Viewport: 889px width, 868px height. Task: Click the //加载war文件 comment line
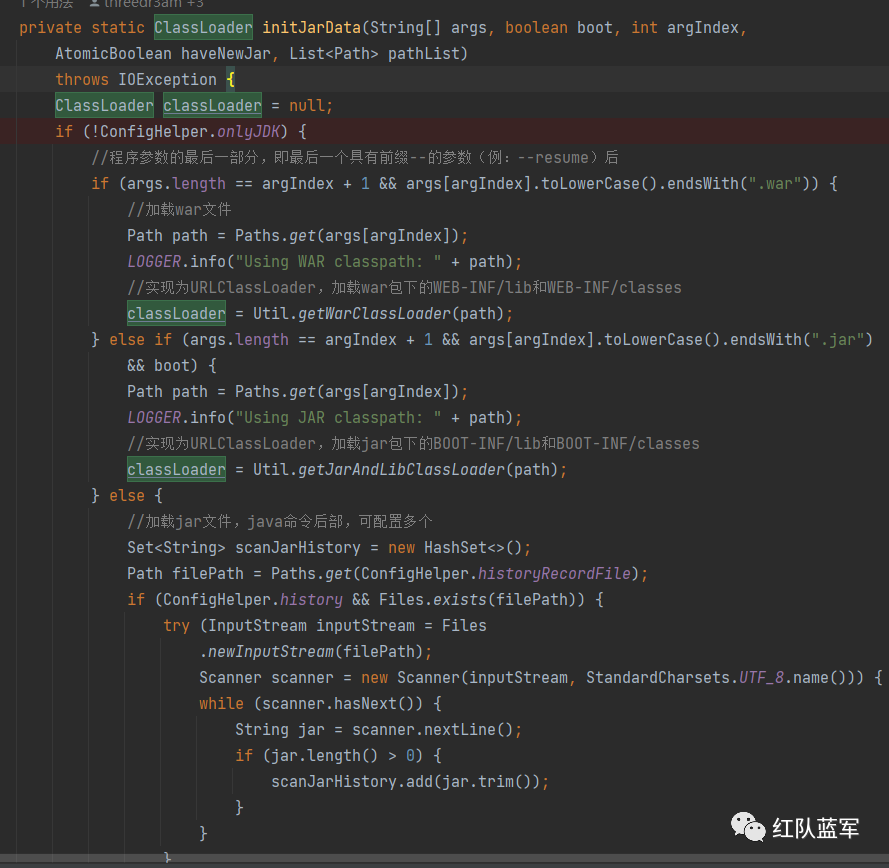click(x=179, y=209)
